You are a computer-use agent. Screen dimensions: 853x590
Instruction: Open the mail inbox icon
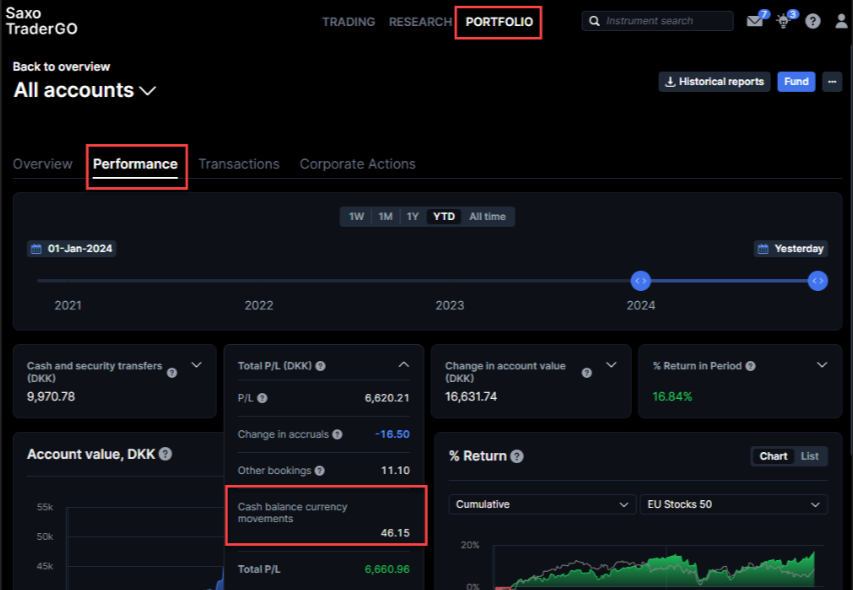coord(754,21)
